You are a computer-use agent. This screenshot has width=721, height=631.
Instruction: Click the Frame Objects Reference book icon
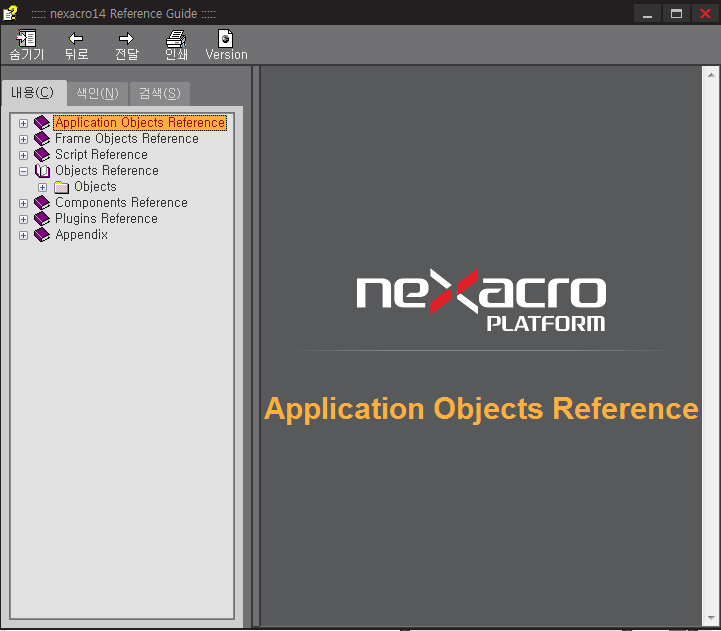coord(42,138)
